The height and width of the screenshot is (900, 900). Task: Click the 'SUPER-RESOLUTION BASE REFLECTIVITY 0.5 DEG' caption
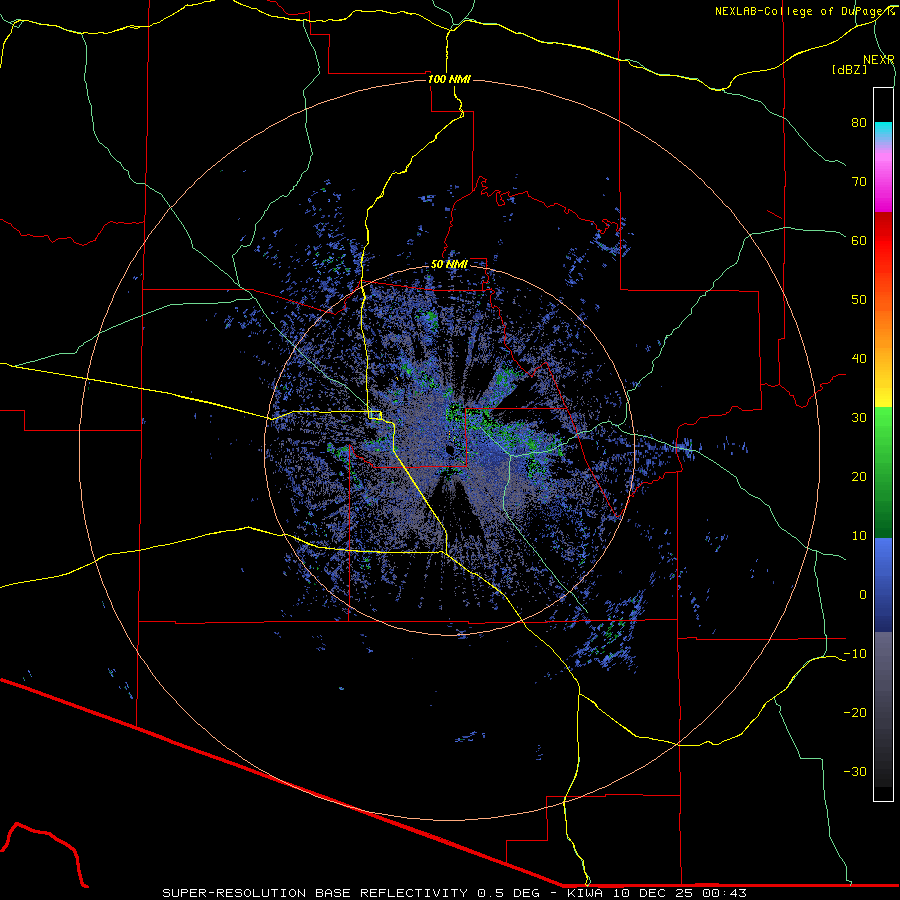tap(351, 893)
